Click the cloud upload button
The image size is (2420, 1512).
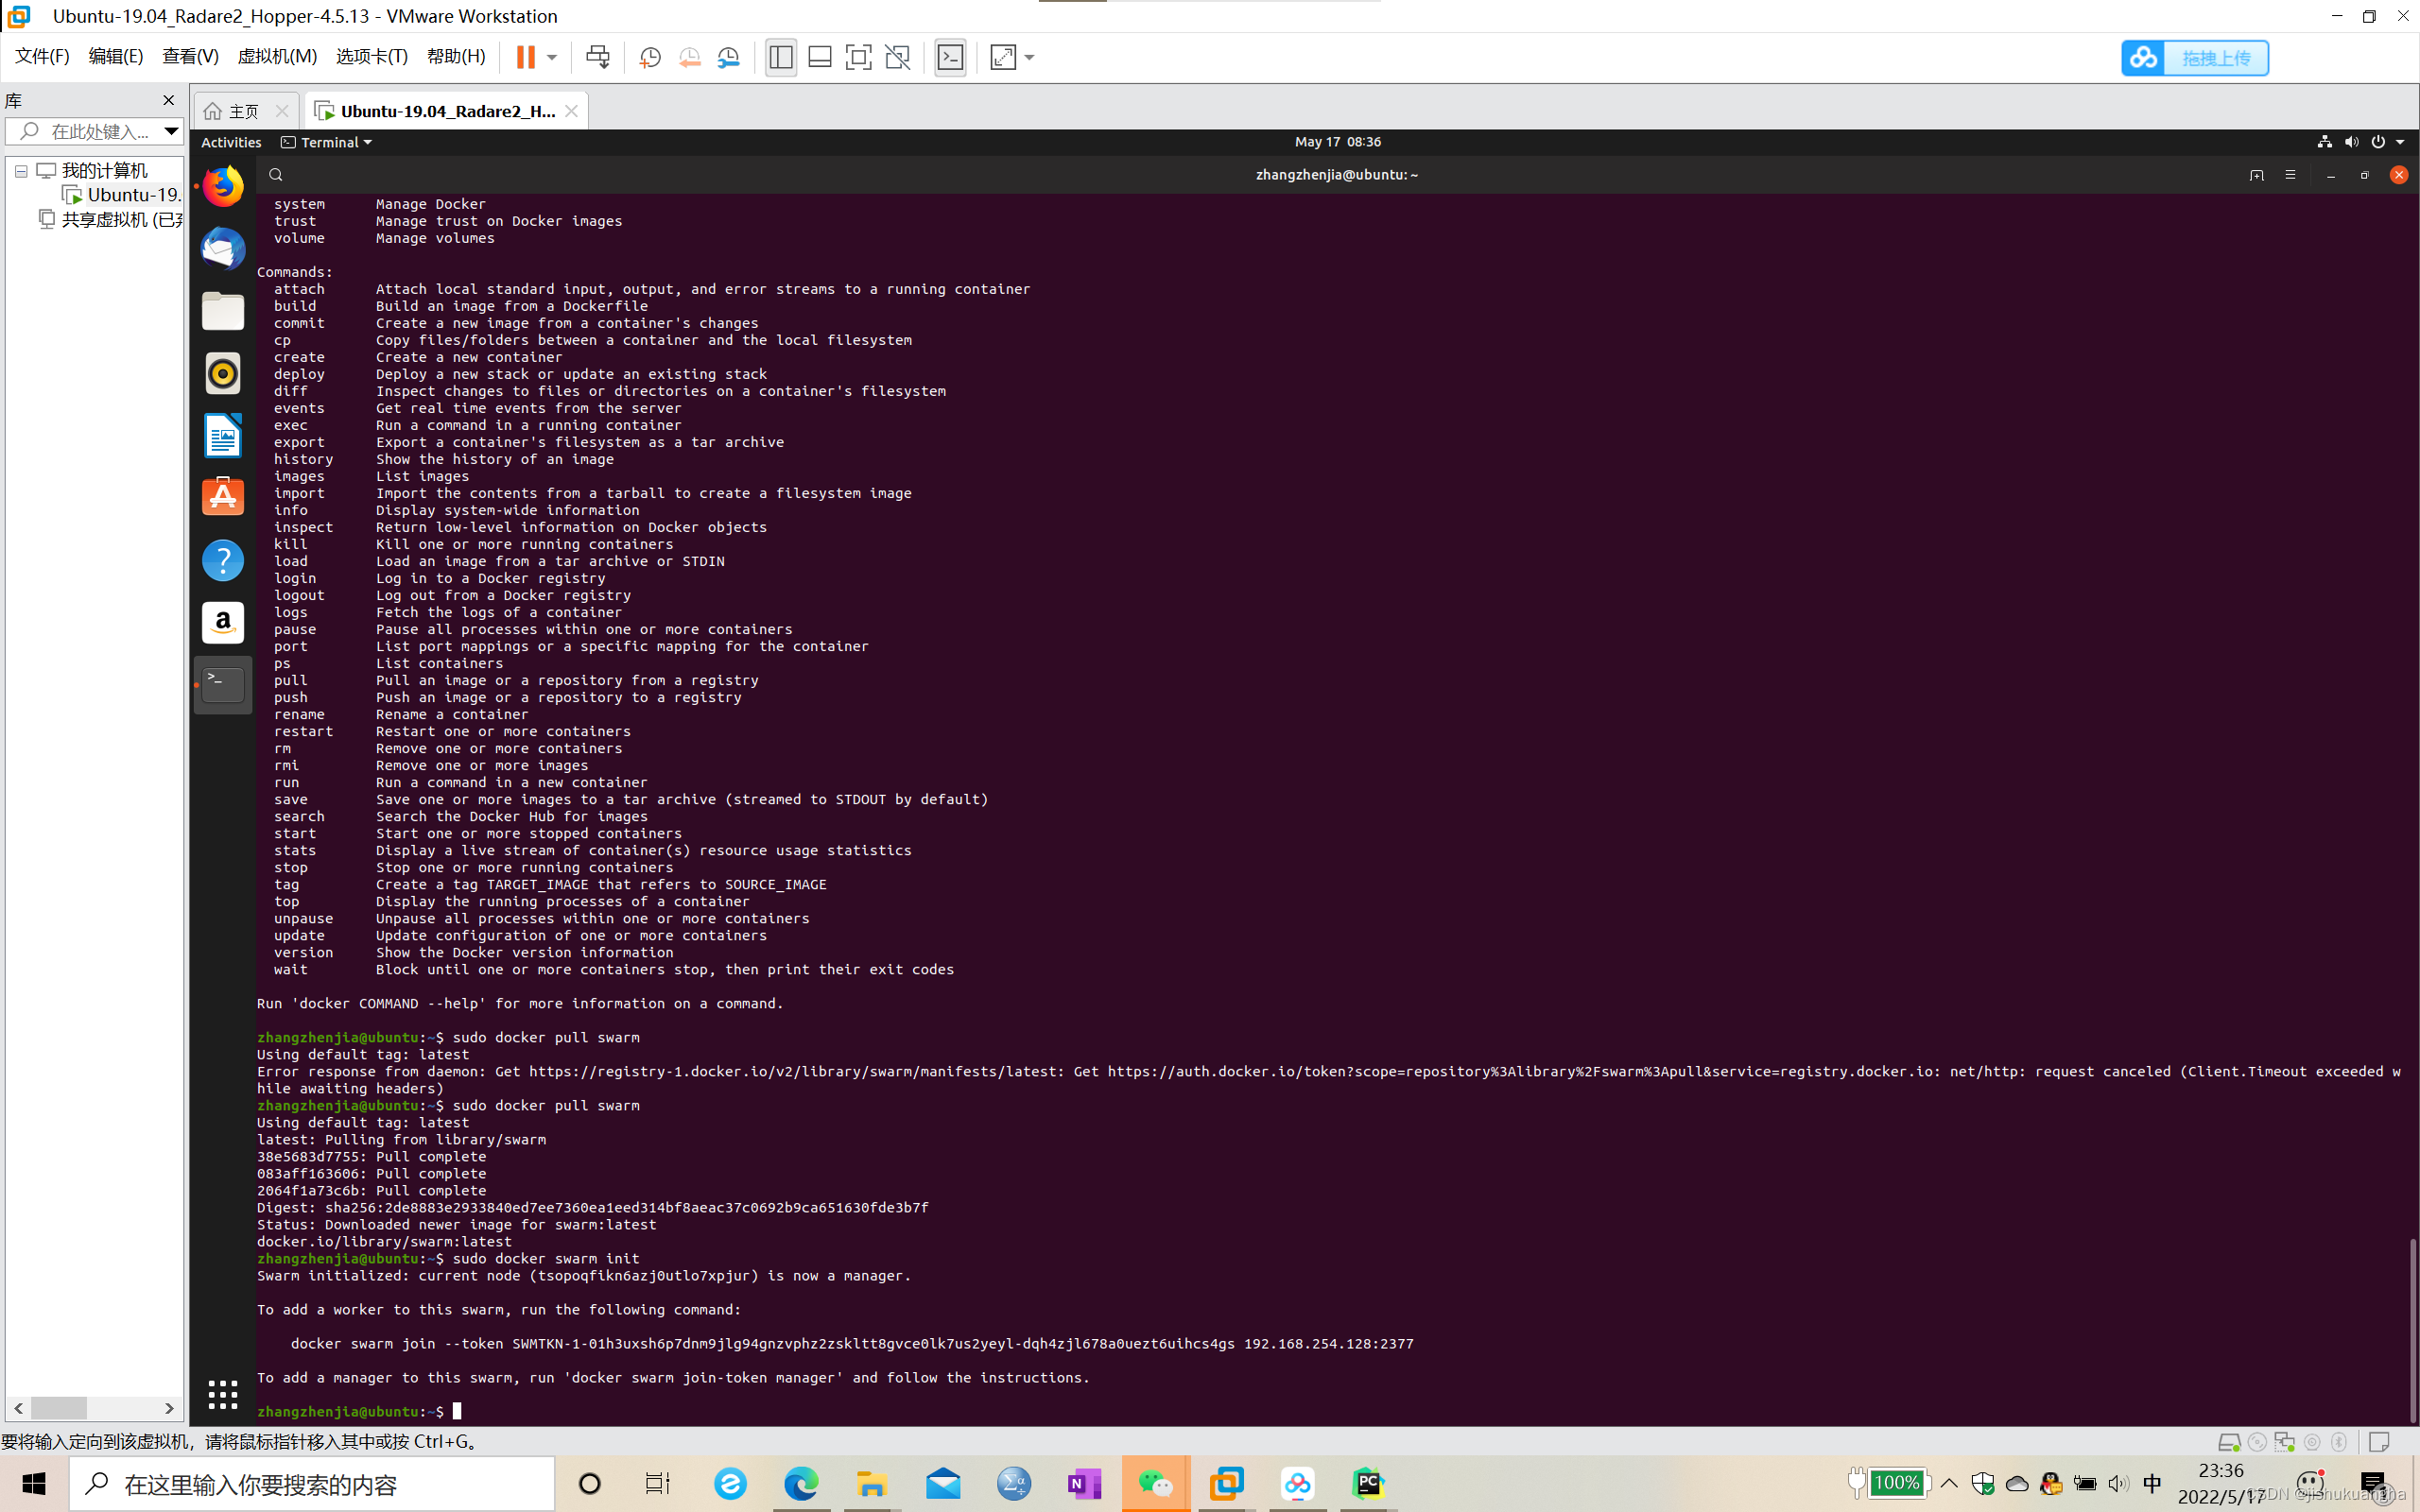pos(2194,58)
